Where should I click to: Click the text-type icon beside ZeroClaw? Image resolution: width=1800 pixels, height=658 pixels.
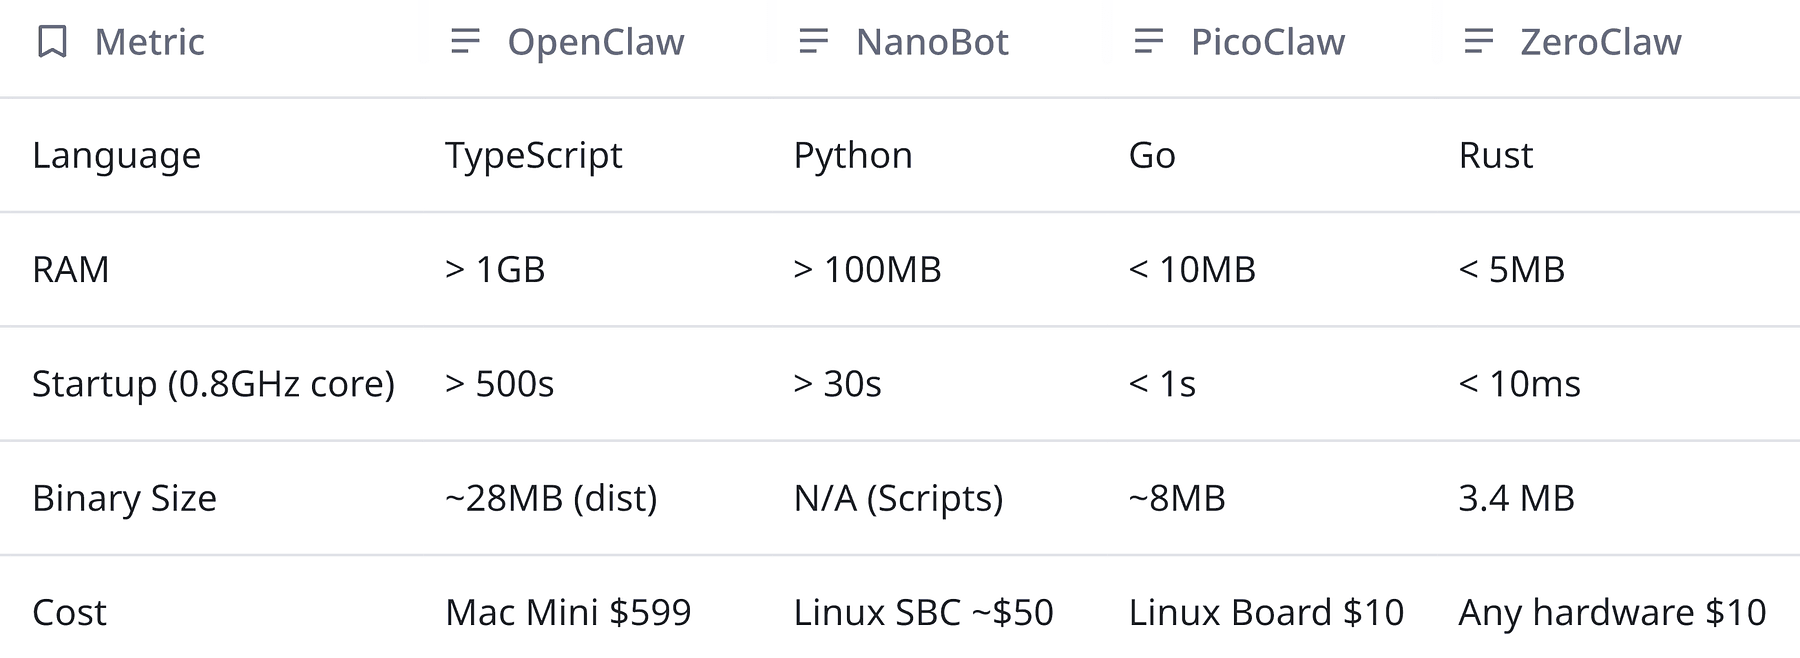(1478, 42)
